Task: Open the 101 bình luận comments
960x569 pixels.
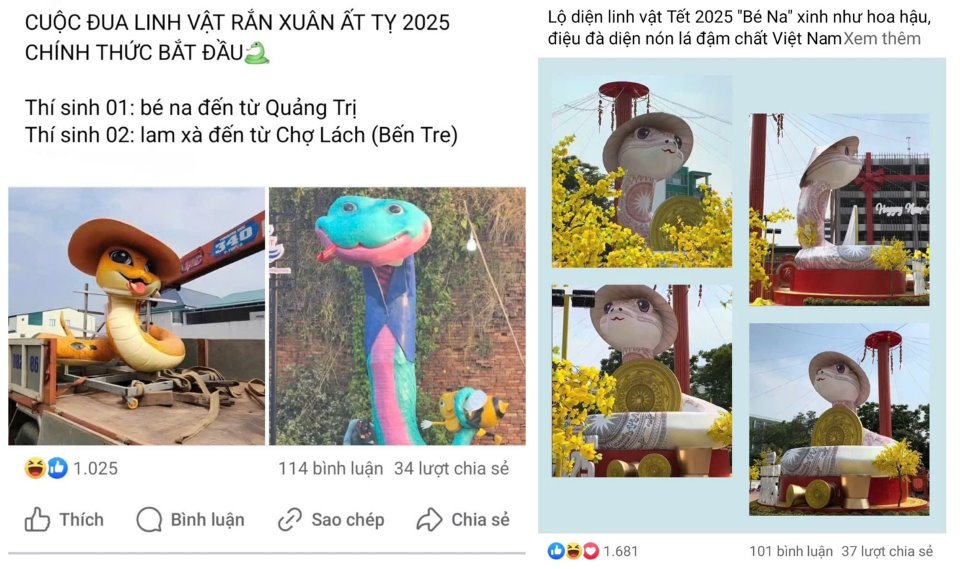Action: pyautogui.click(x=790, y=551)
